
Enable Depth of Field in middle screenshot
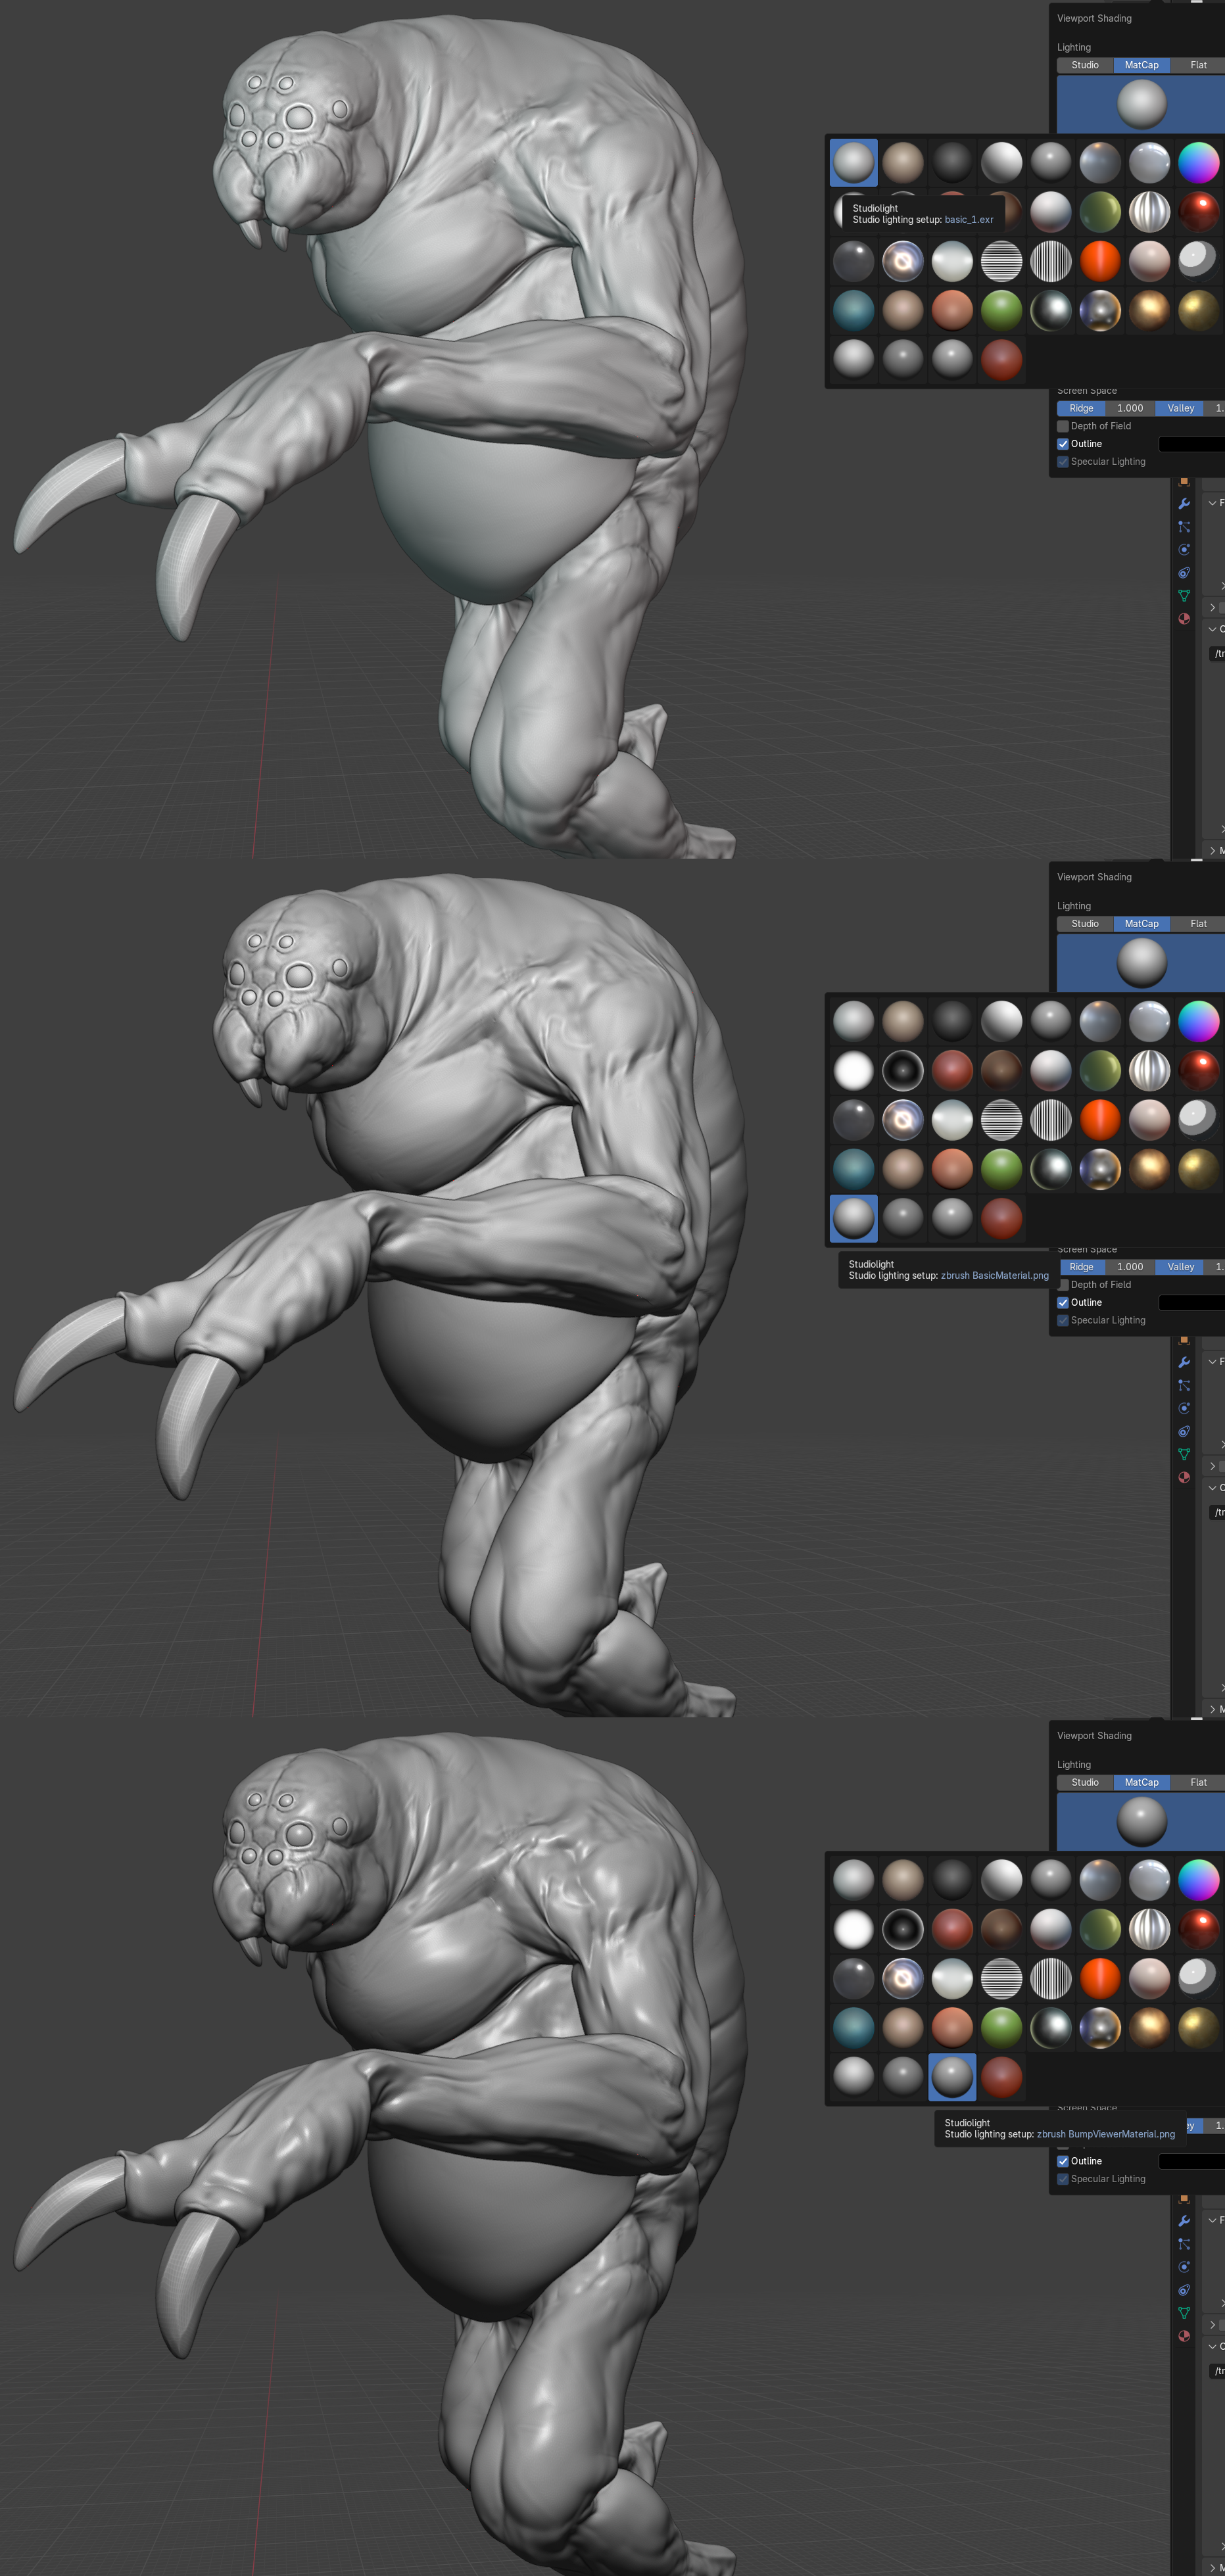click(x=1063, y=1285)
